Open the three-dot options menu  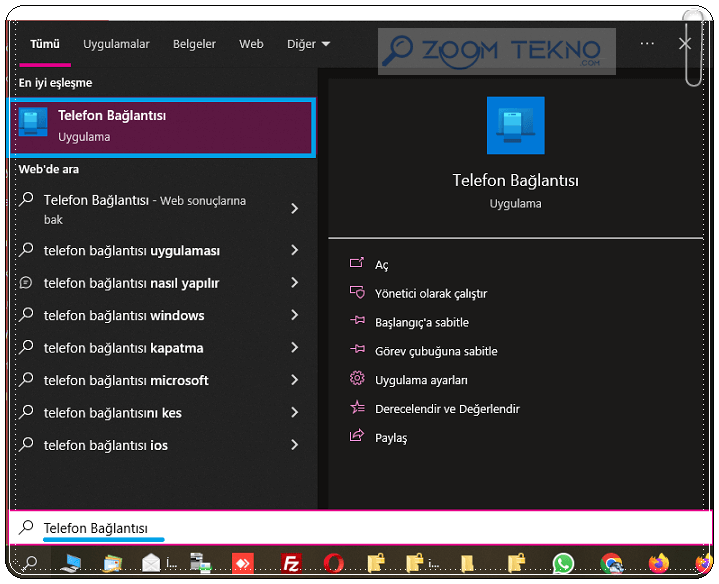click(647, 44)
